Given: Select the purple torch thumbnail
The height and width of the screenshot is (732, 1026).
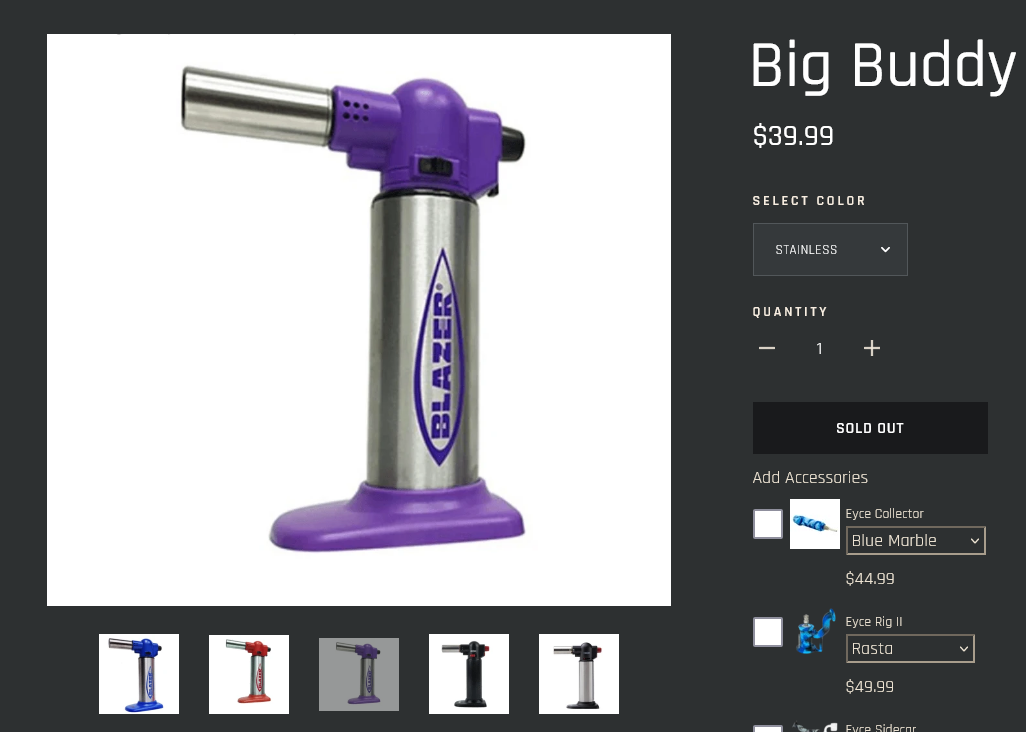Looking at the screenshot, I should click(359, 674).
